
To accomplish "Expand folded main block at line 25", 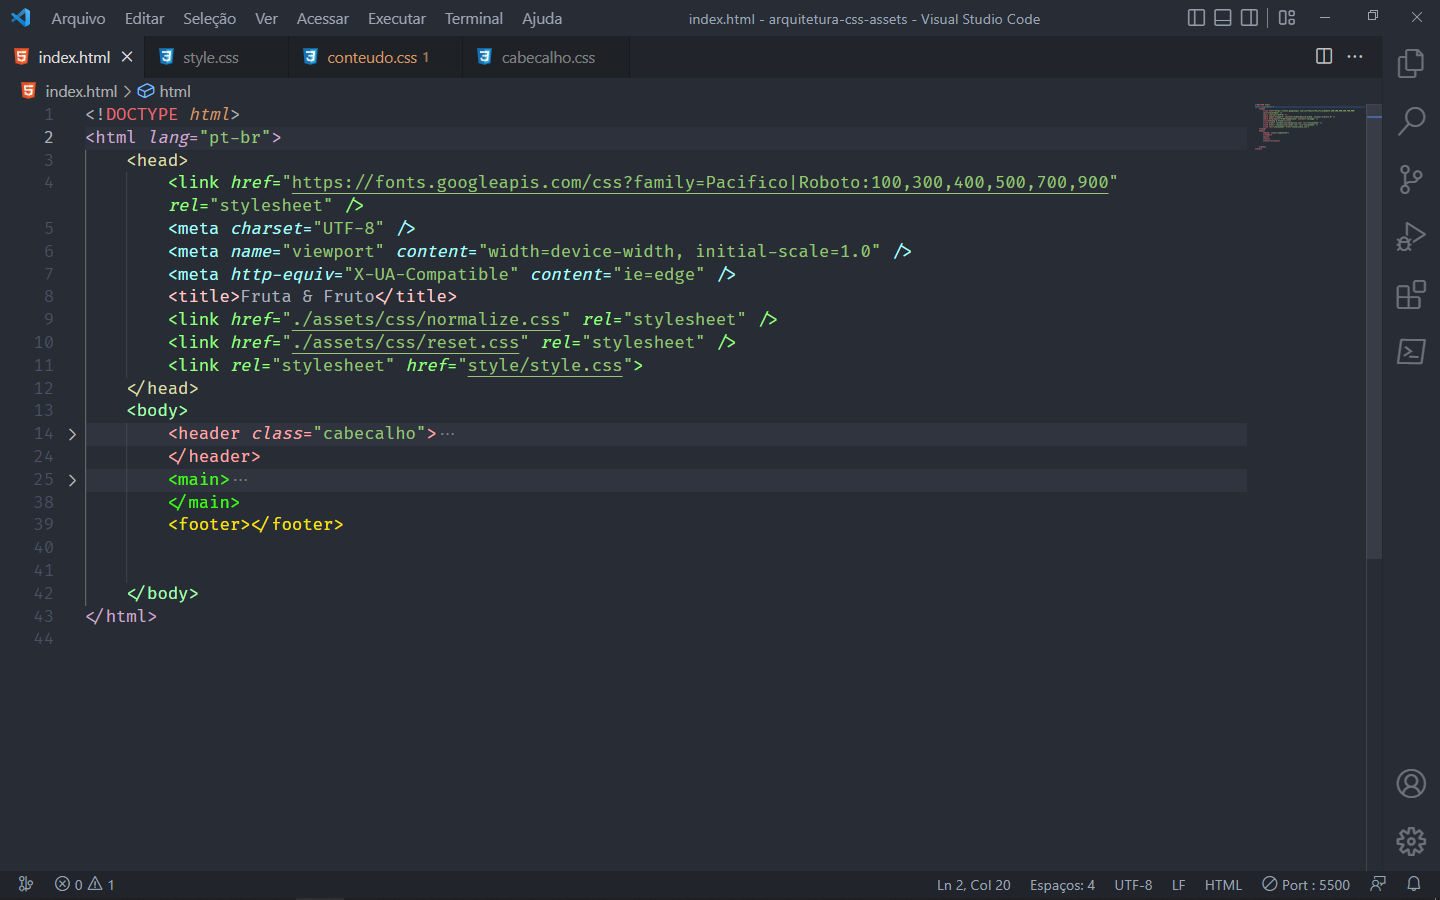I will click(x=72, y=480).
